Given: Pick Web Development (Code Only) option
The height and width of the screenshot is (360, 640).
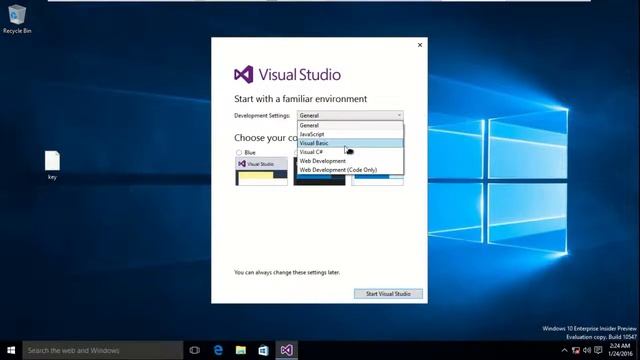Looking at the screenshot, I should [350, 170].
